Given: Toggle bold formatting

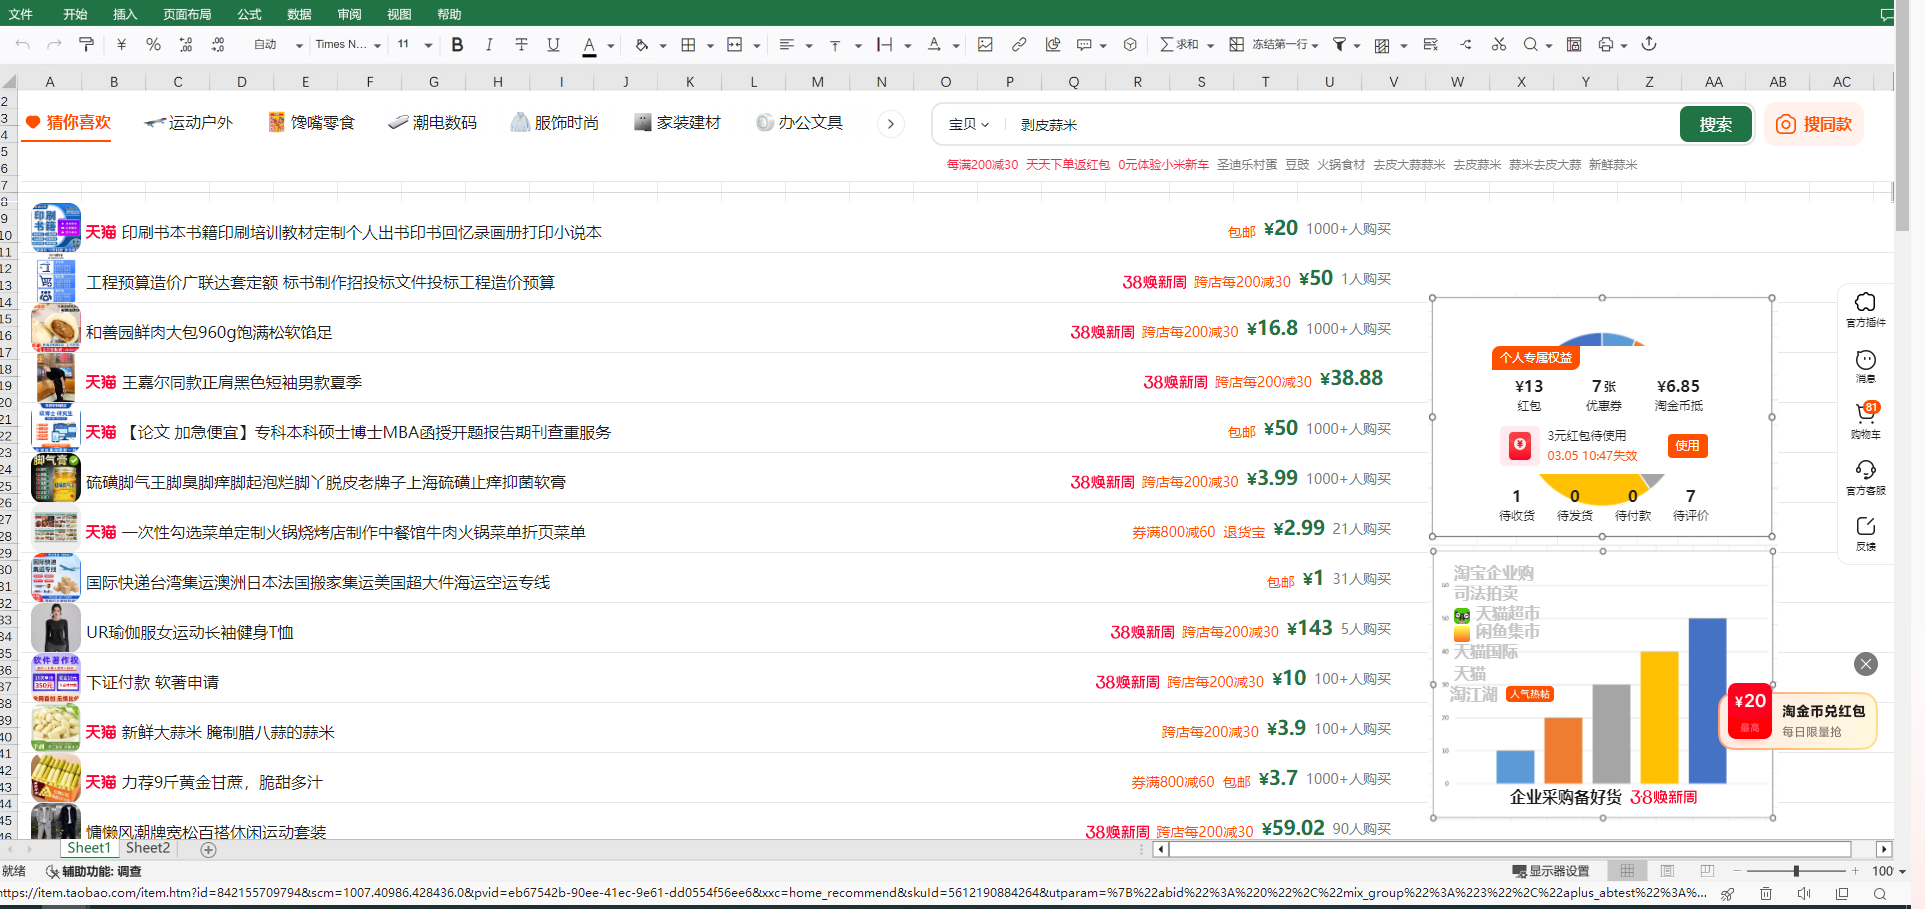Looking at the screenshot, I should [x=457, y=44].
